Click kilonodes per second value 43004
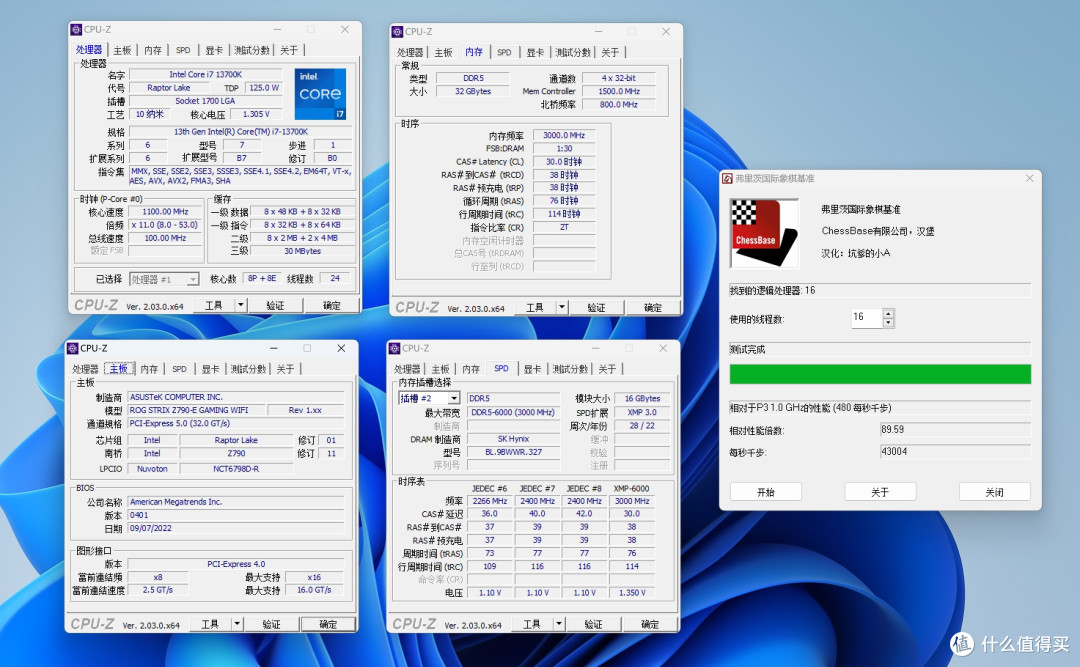Viewport: 1080px width, 667px height. point(955,452)
